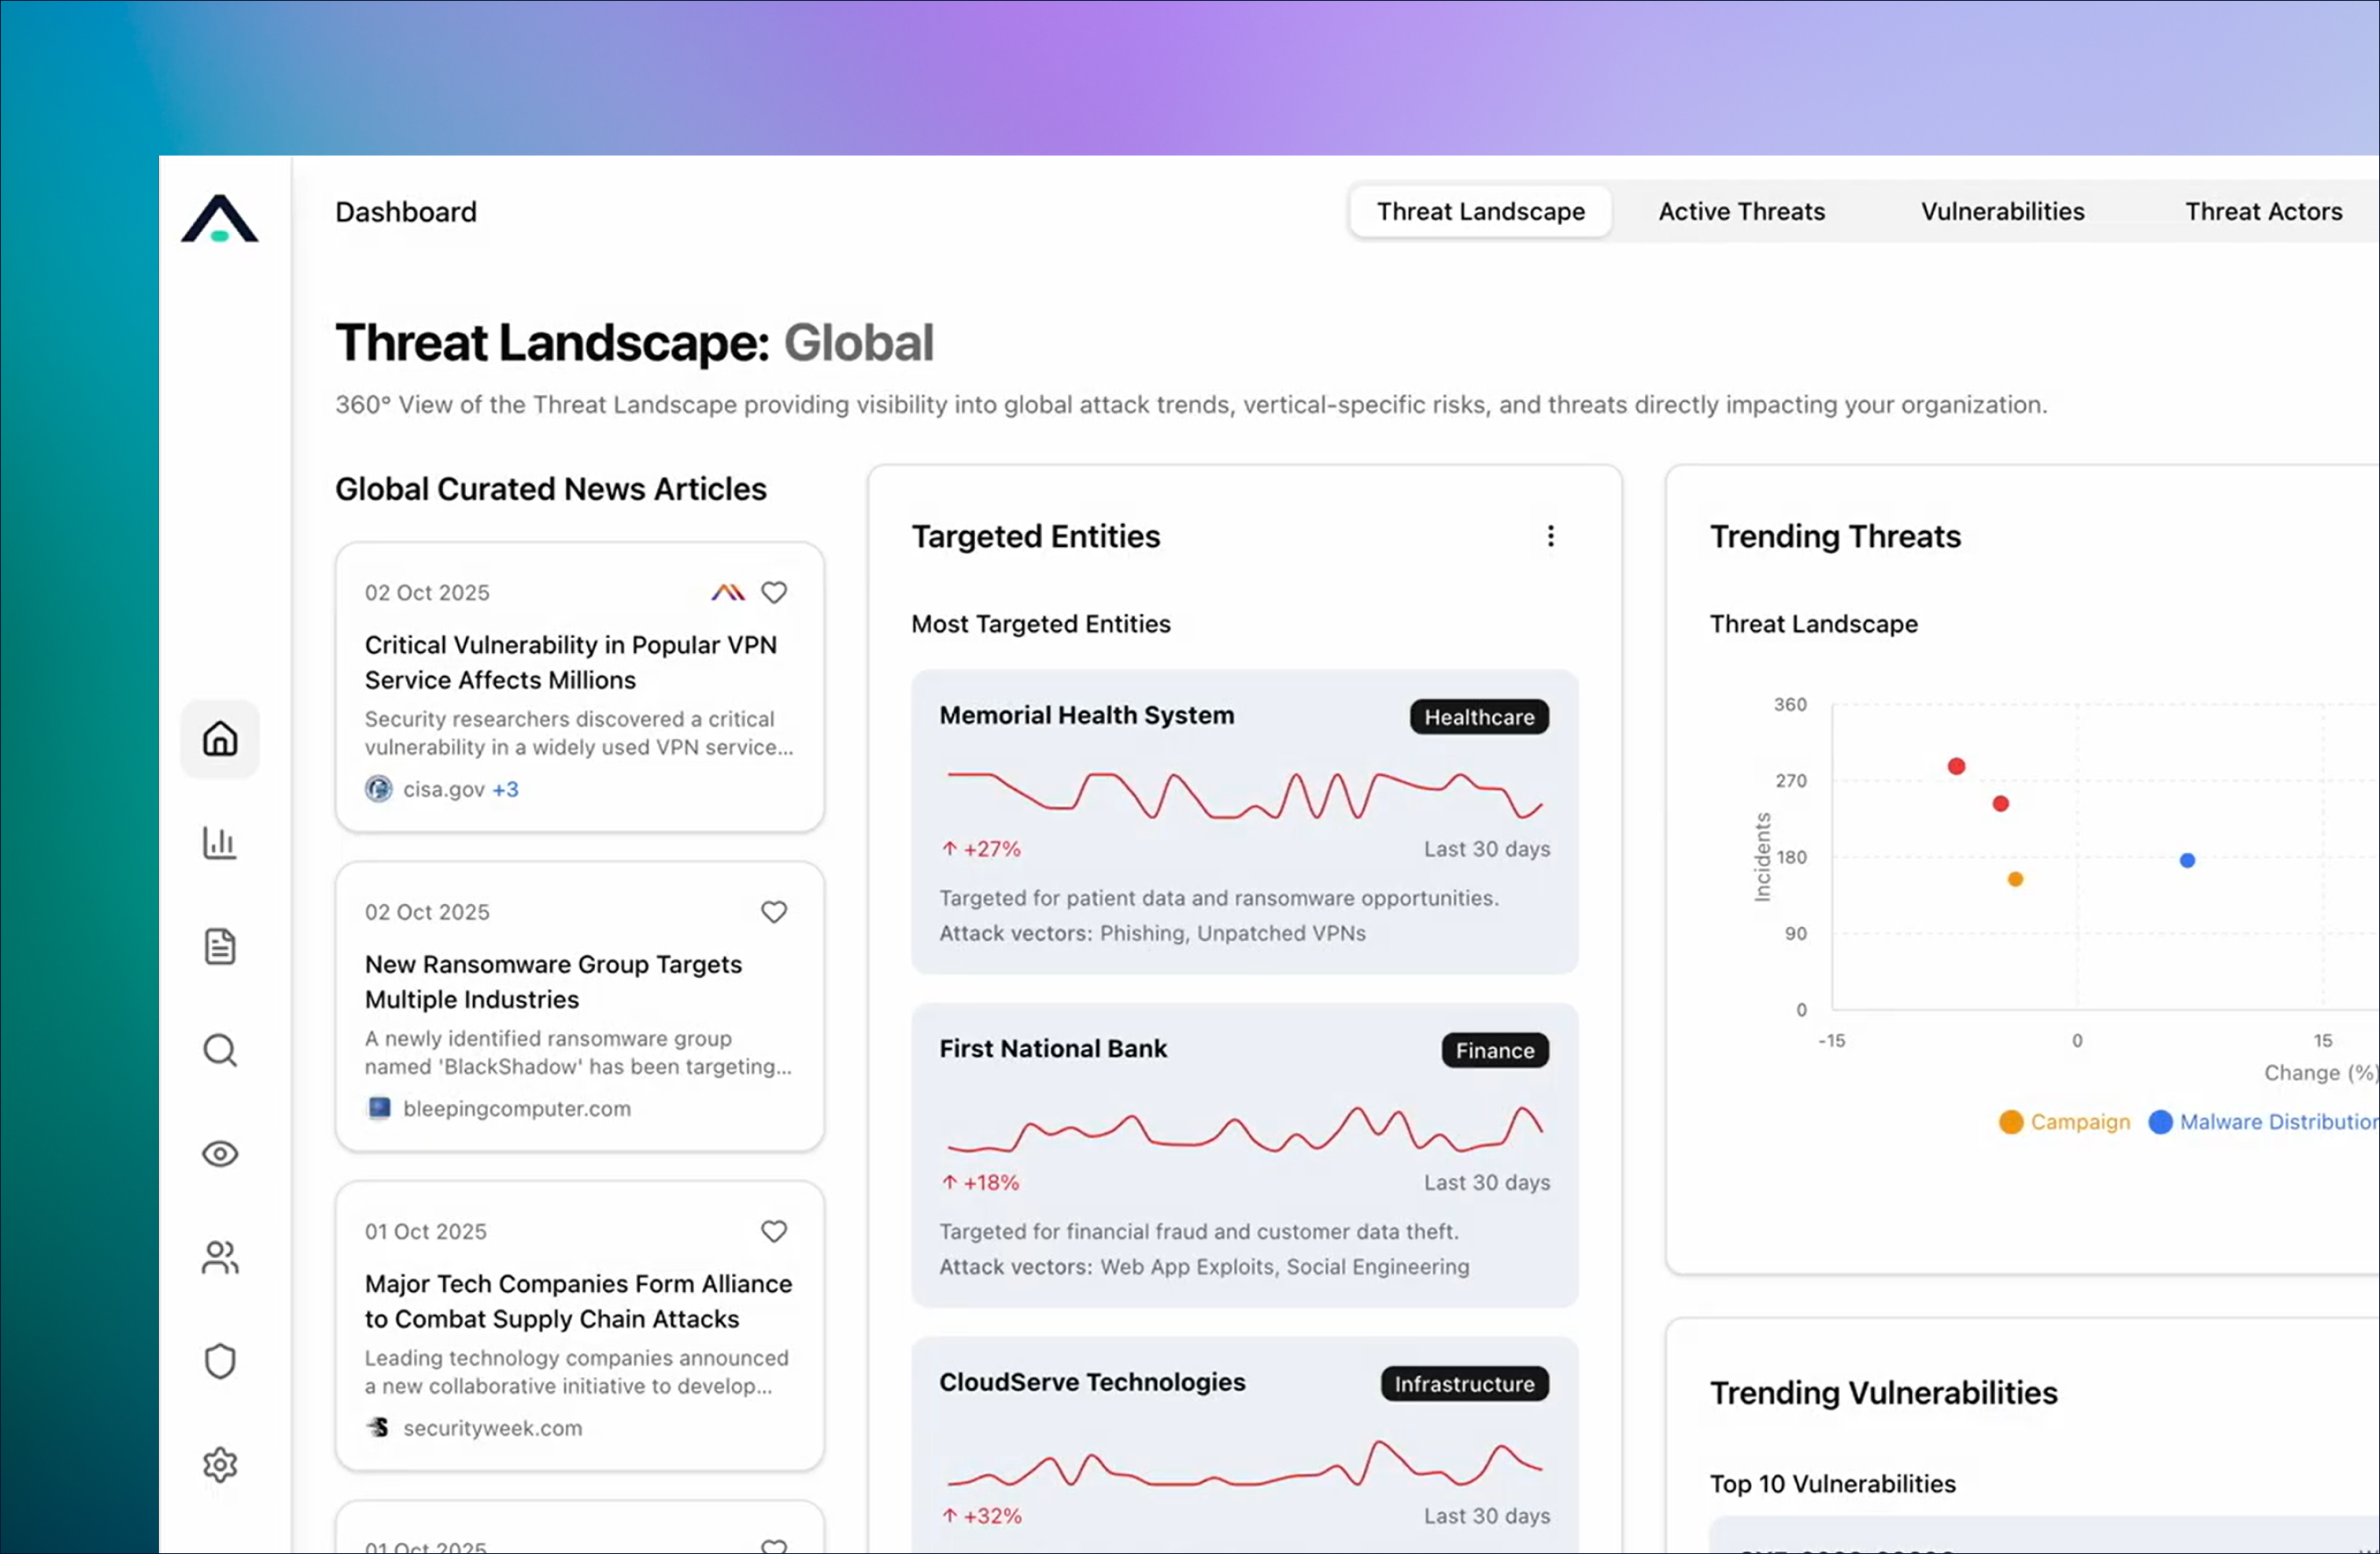
Task: Open settings via the gear sidebar icon
Action: click(220, 1465)
